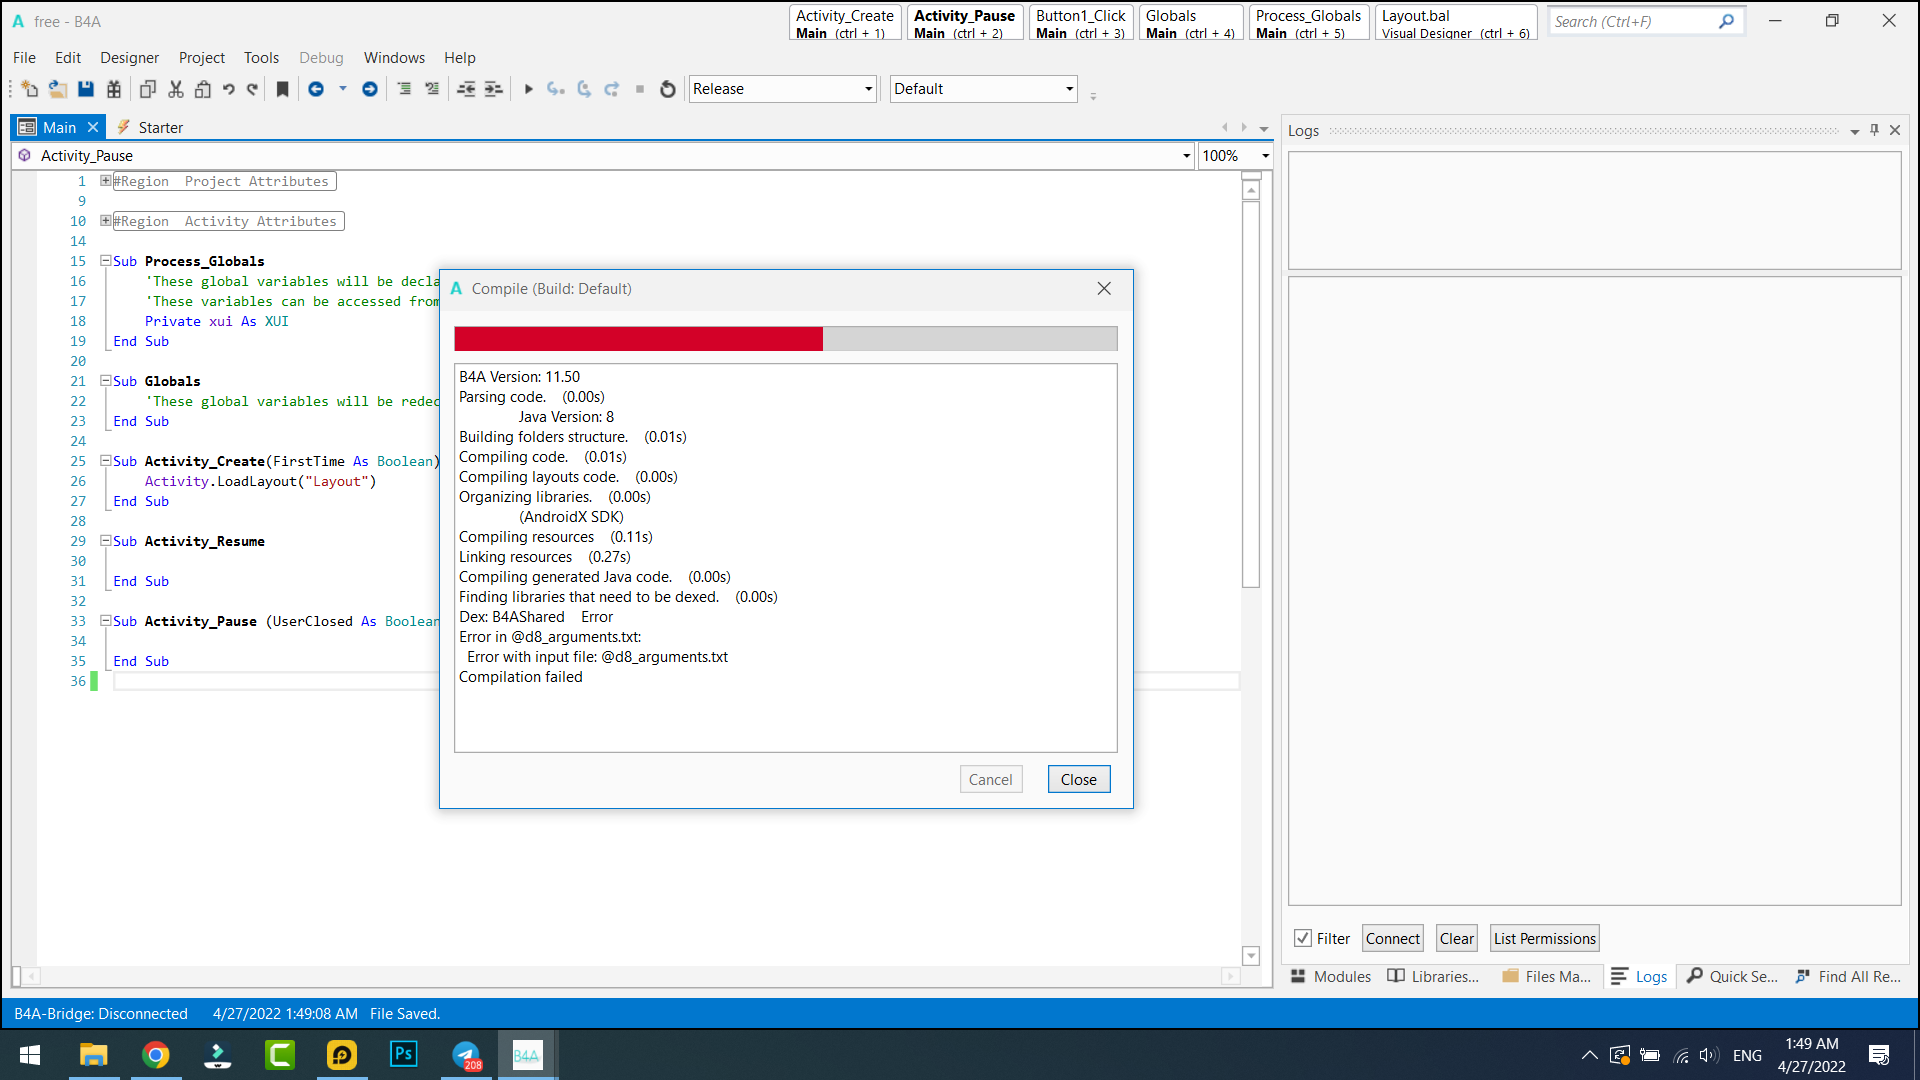Click the Undo toolbar icon
Screen dimensions: 1920x1080
pos(229,89)
